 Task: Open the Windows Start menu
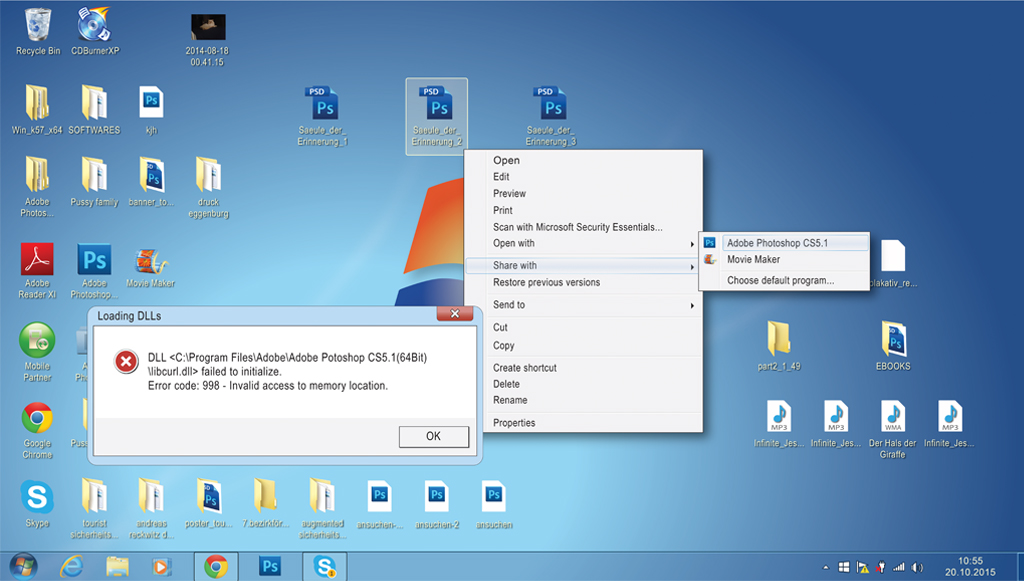pyautogui.click(x=23, y=566)
